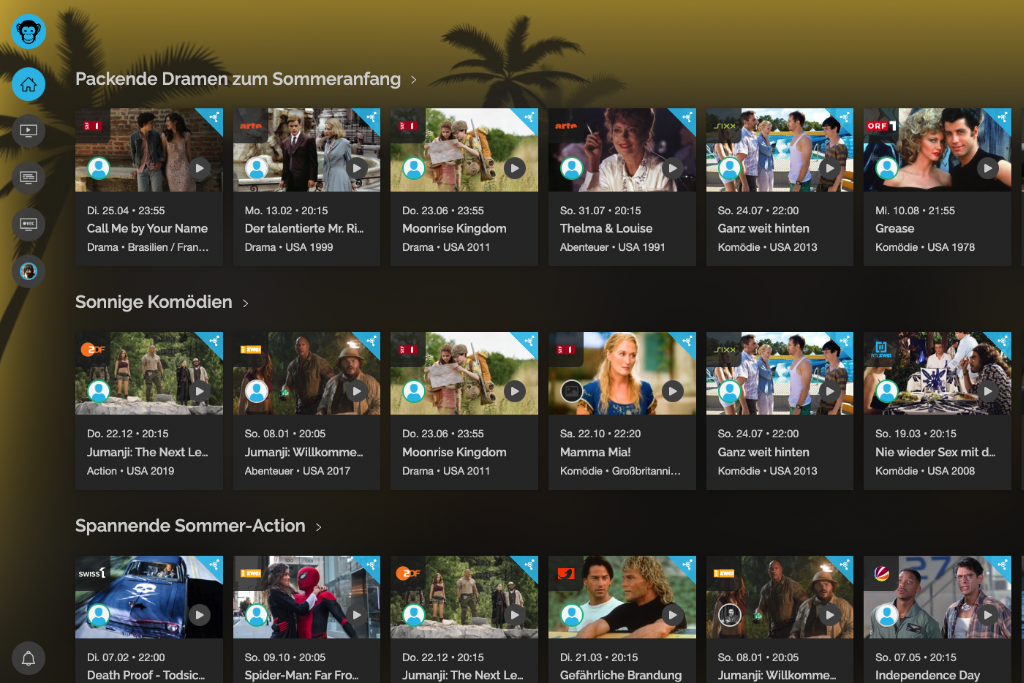Play Call Me by Your Name
Viewport: 1024px width, 683px height.
tap(199, 168)
